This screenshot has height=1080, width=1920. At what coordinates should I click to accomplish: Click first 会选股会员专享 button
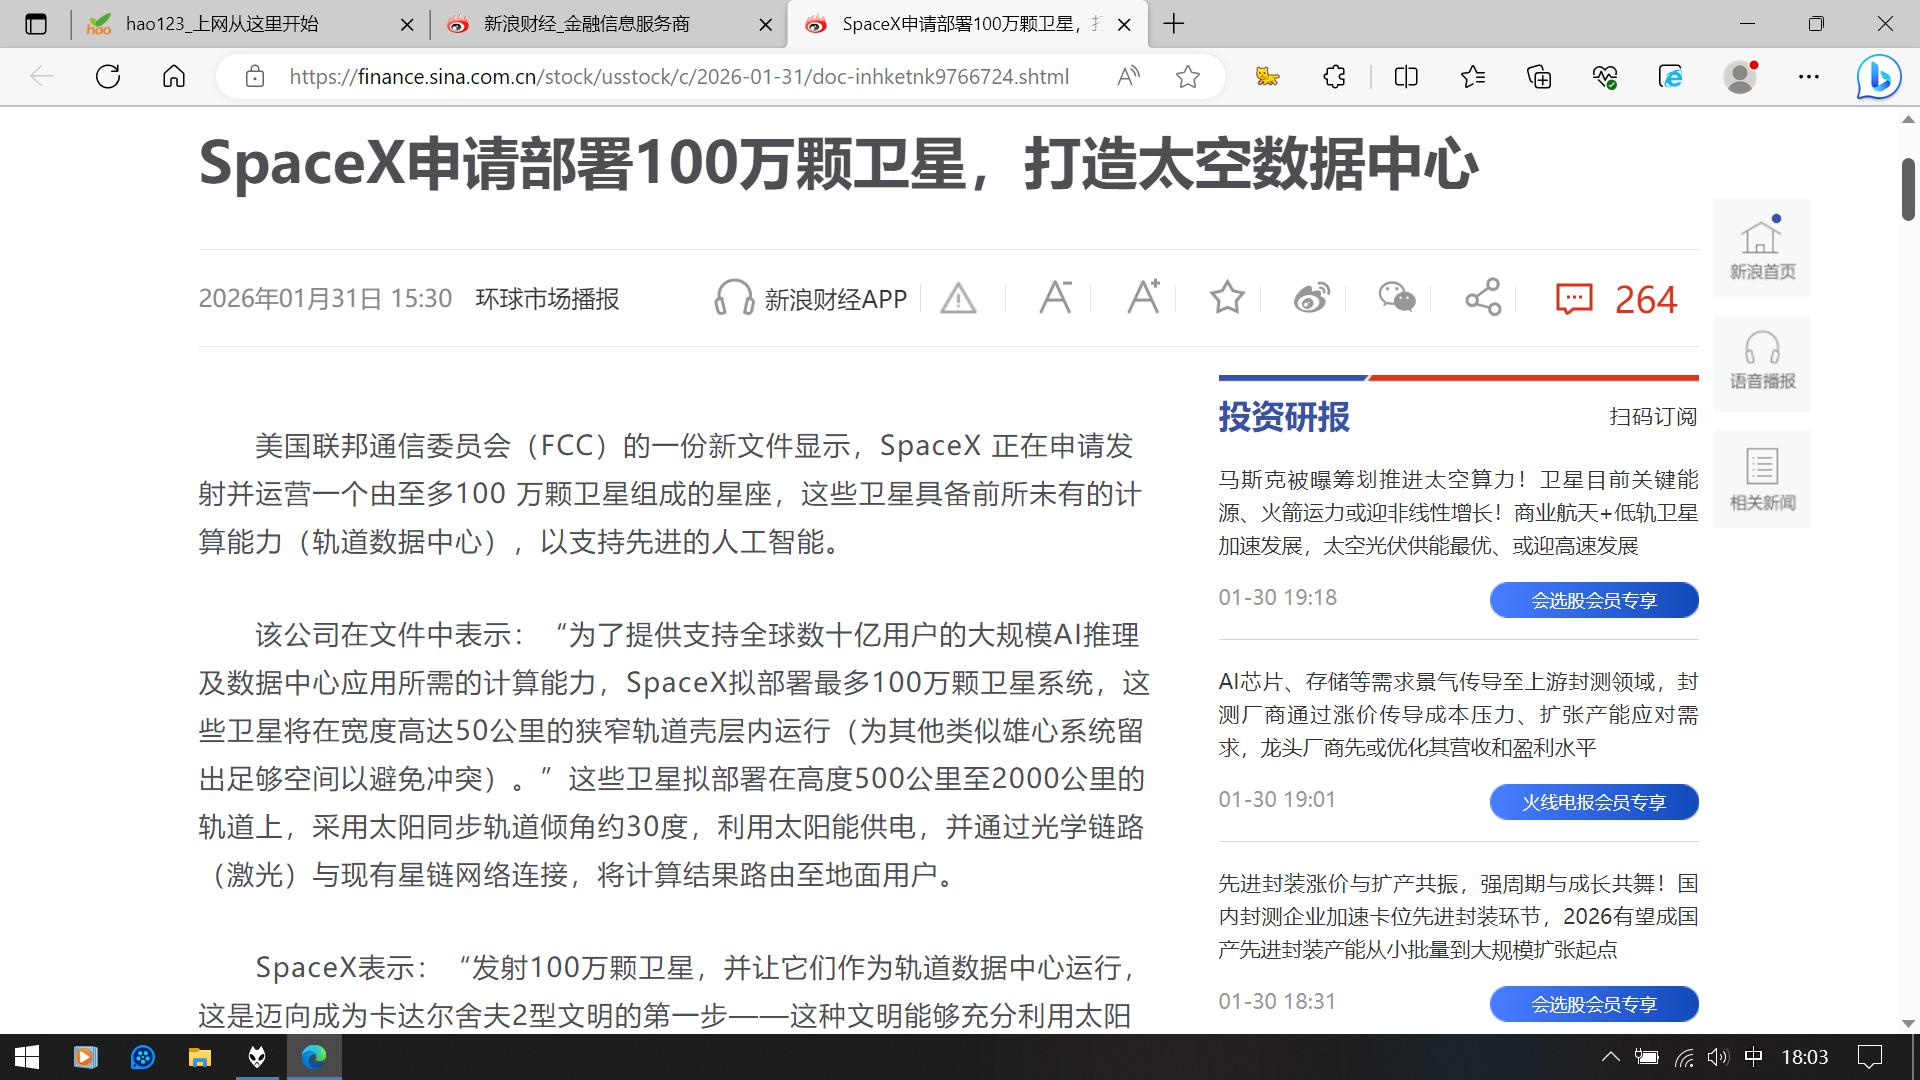coord(1593,600)
